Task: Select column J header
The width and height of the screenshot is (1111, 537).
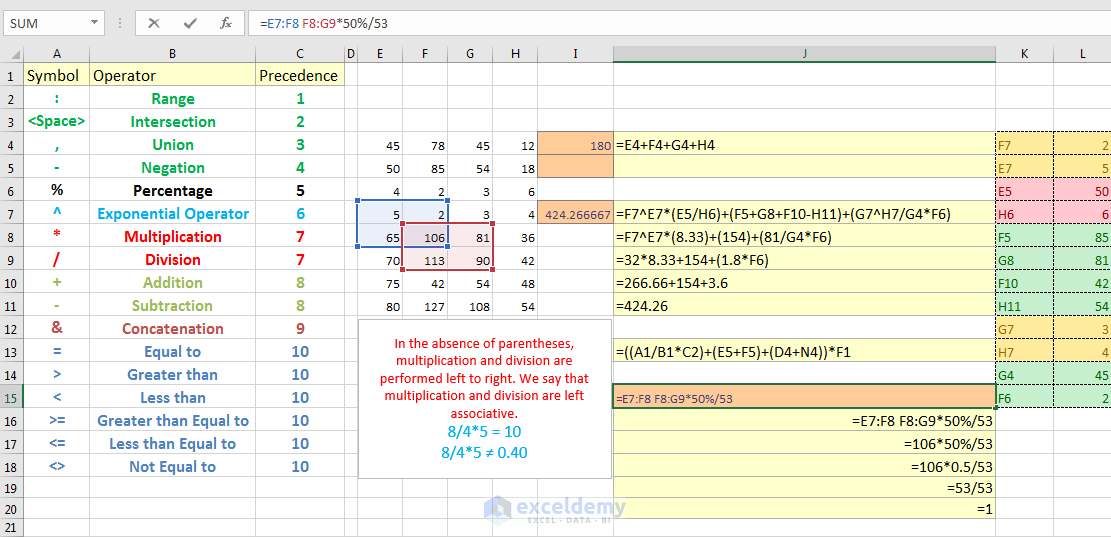Action: [x=804, y=54]
